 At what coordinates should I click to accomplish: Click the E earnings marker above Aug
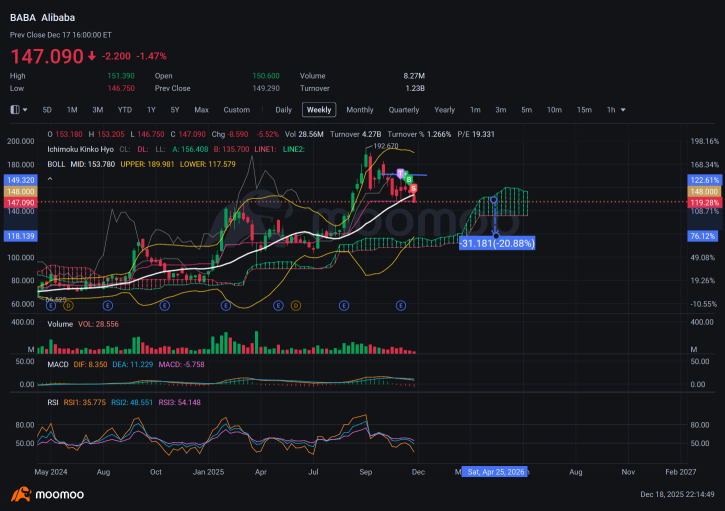[x=108, y=306]
